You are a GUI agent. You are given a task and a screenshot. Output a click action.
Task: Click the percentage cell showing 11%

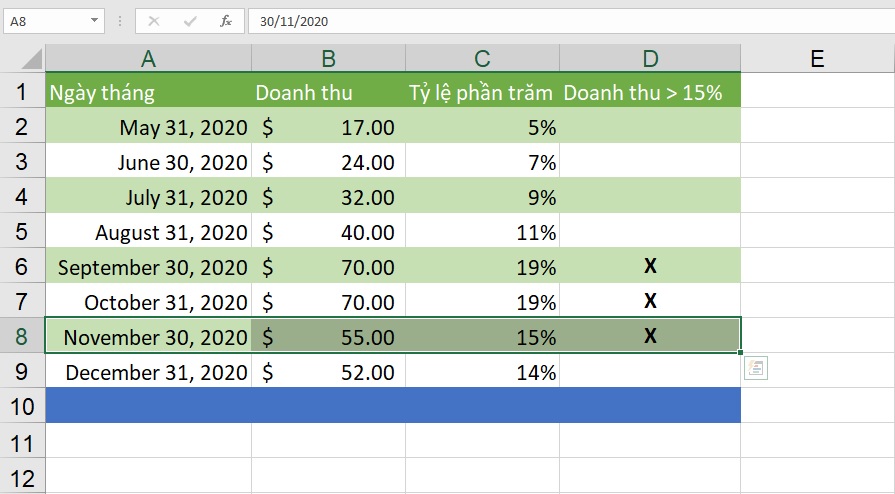pyautogui.click(x=482, y=231)
